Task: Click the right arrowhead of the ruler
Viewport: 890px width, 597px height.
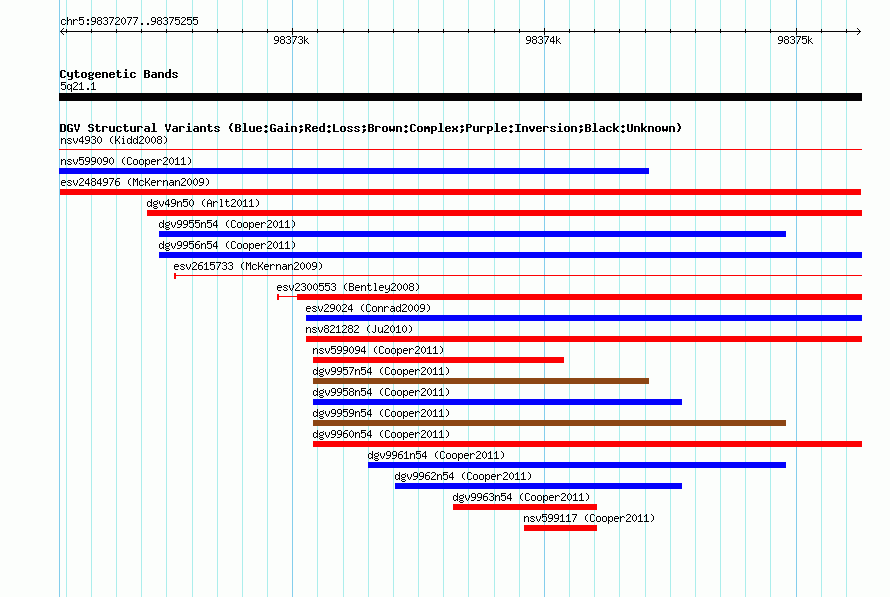Action: click(859, 32)
